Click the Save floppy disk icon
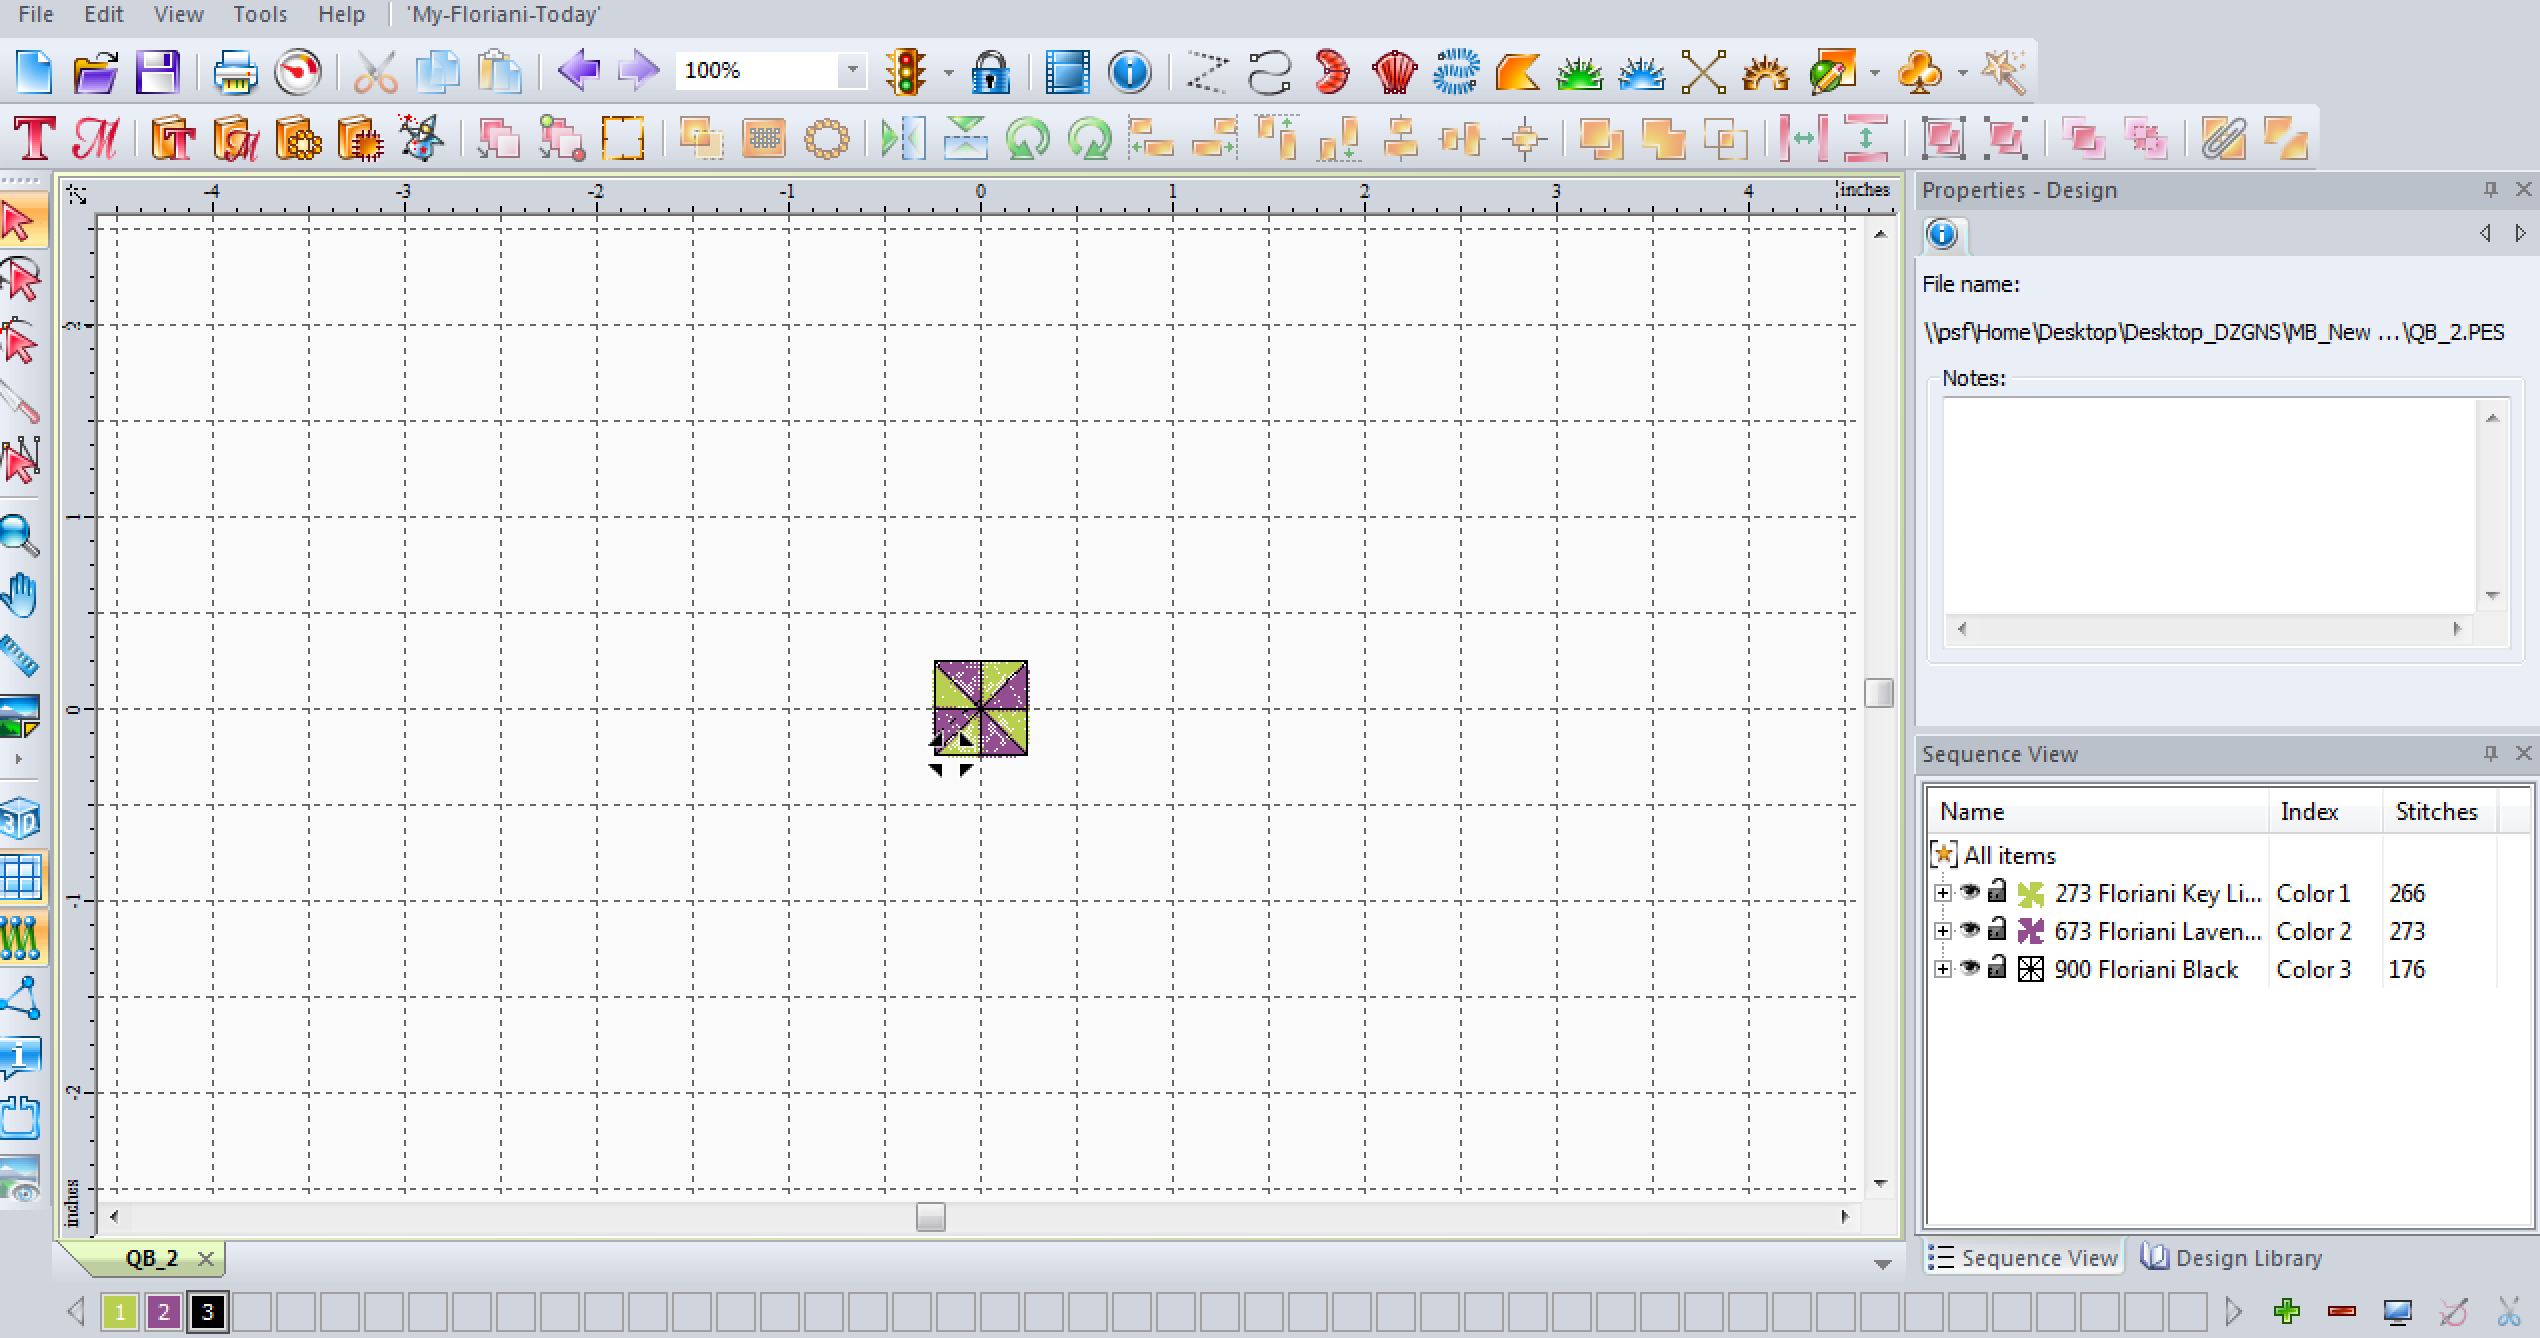The width and height of the screenshot is (2540, 1338). [x=157, y=72]
